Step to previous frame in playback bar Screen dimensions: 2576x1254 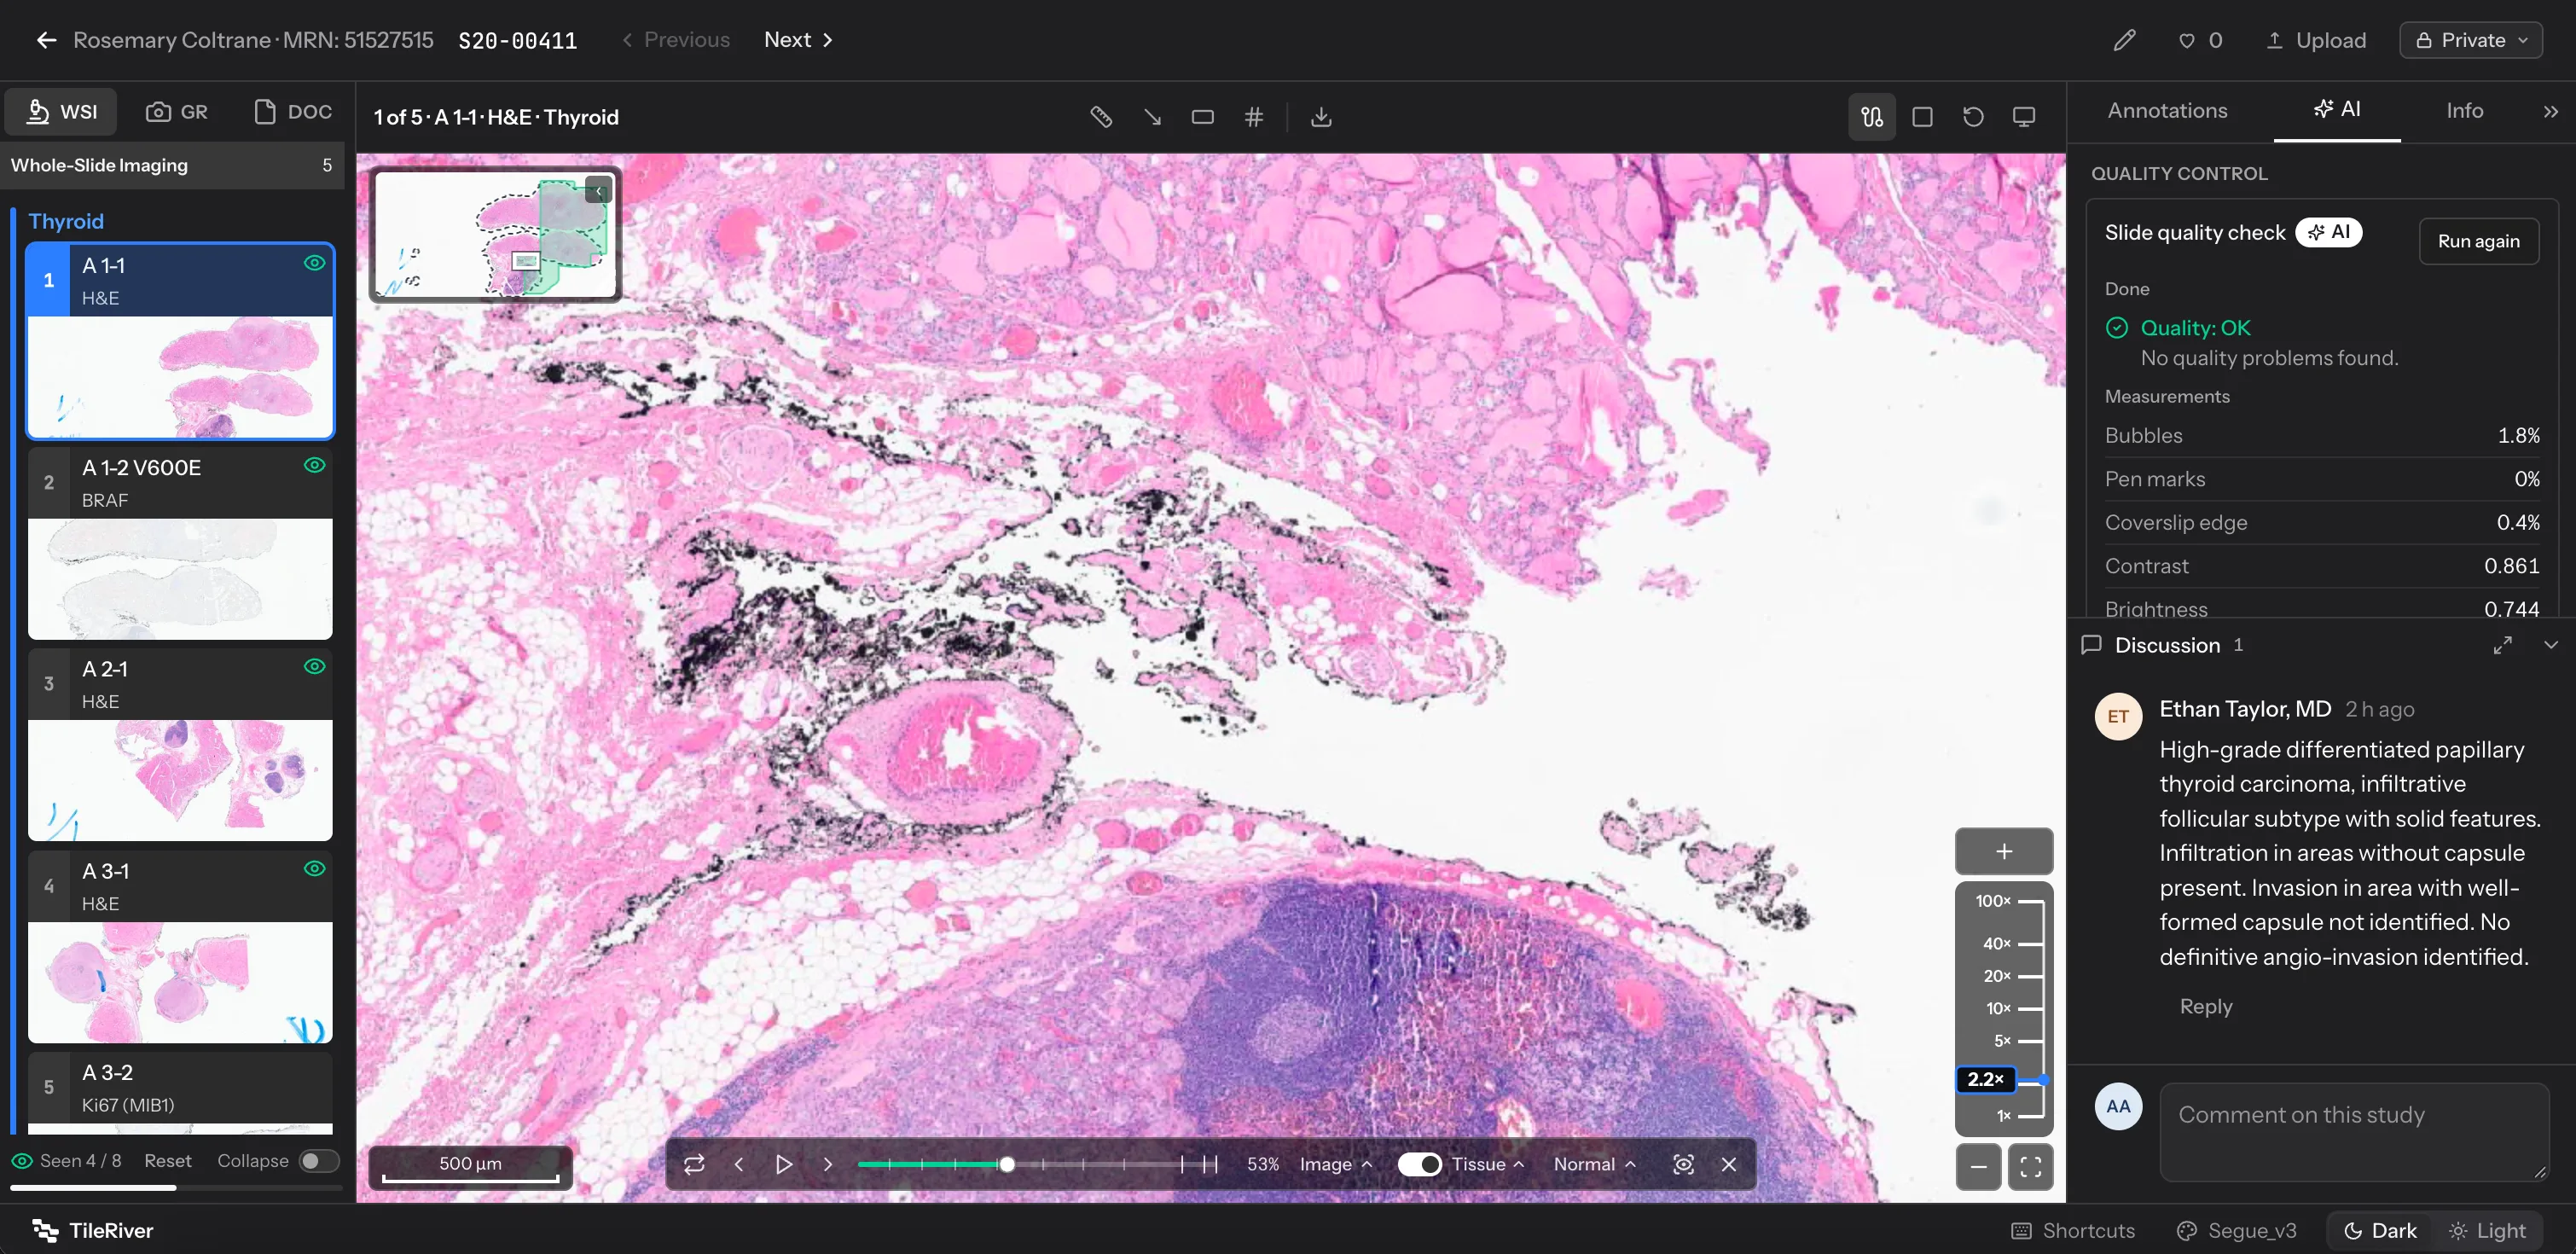(x=739, y=1164)
